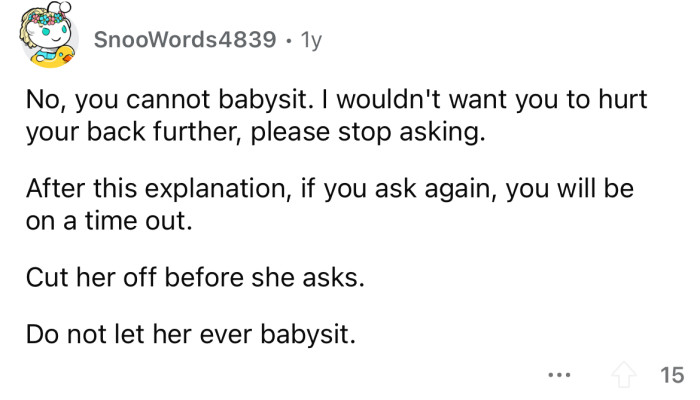700x400 pixels.
Task: Upvote the comment by SnooWords4839
Action: click(624, 375)
